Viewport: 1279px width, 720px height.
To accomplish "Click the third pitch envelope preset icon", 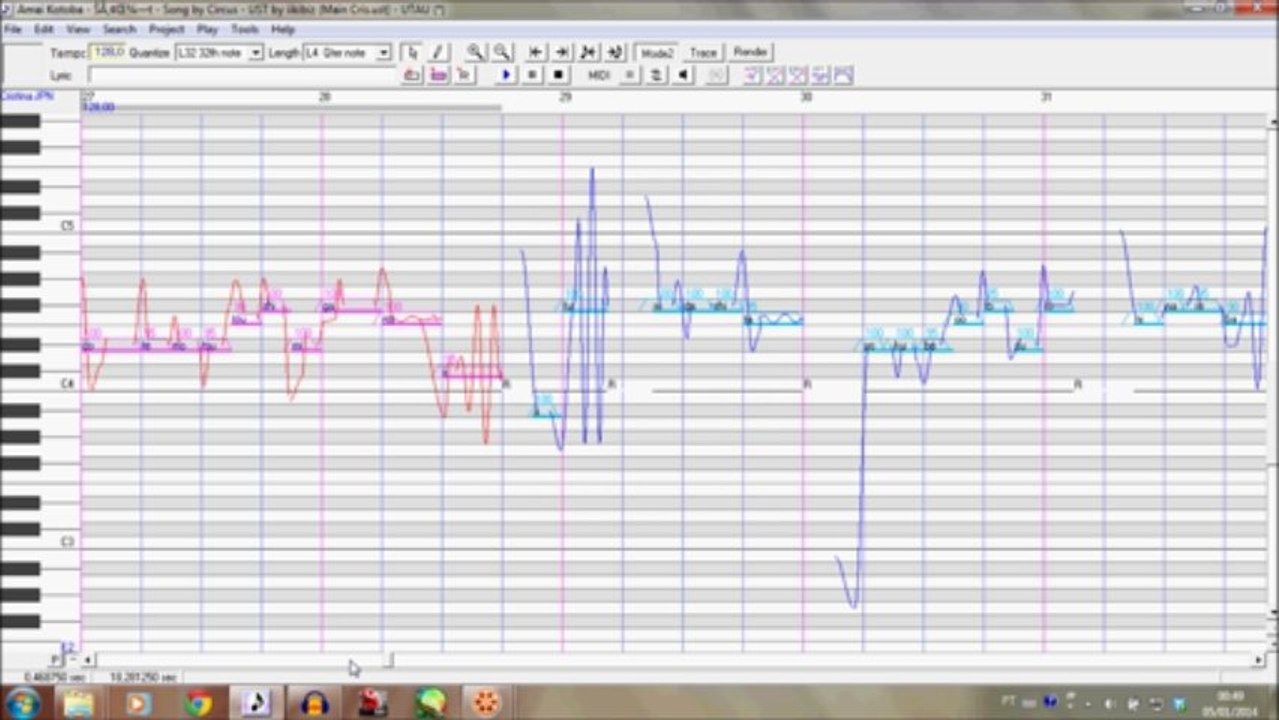I will (798, 75).
